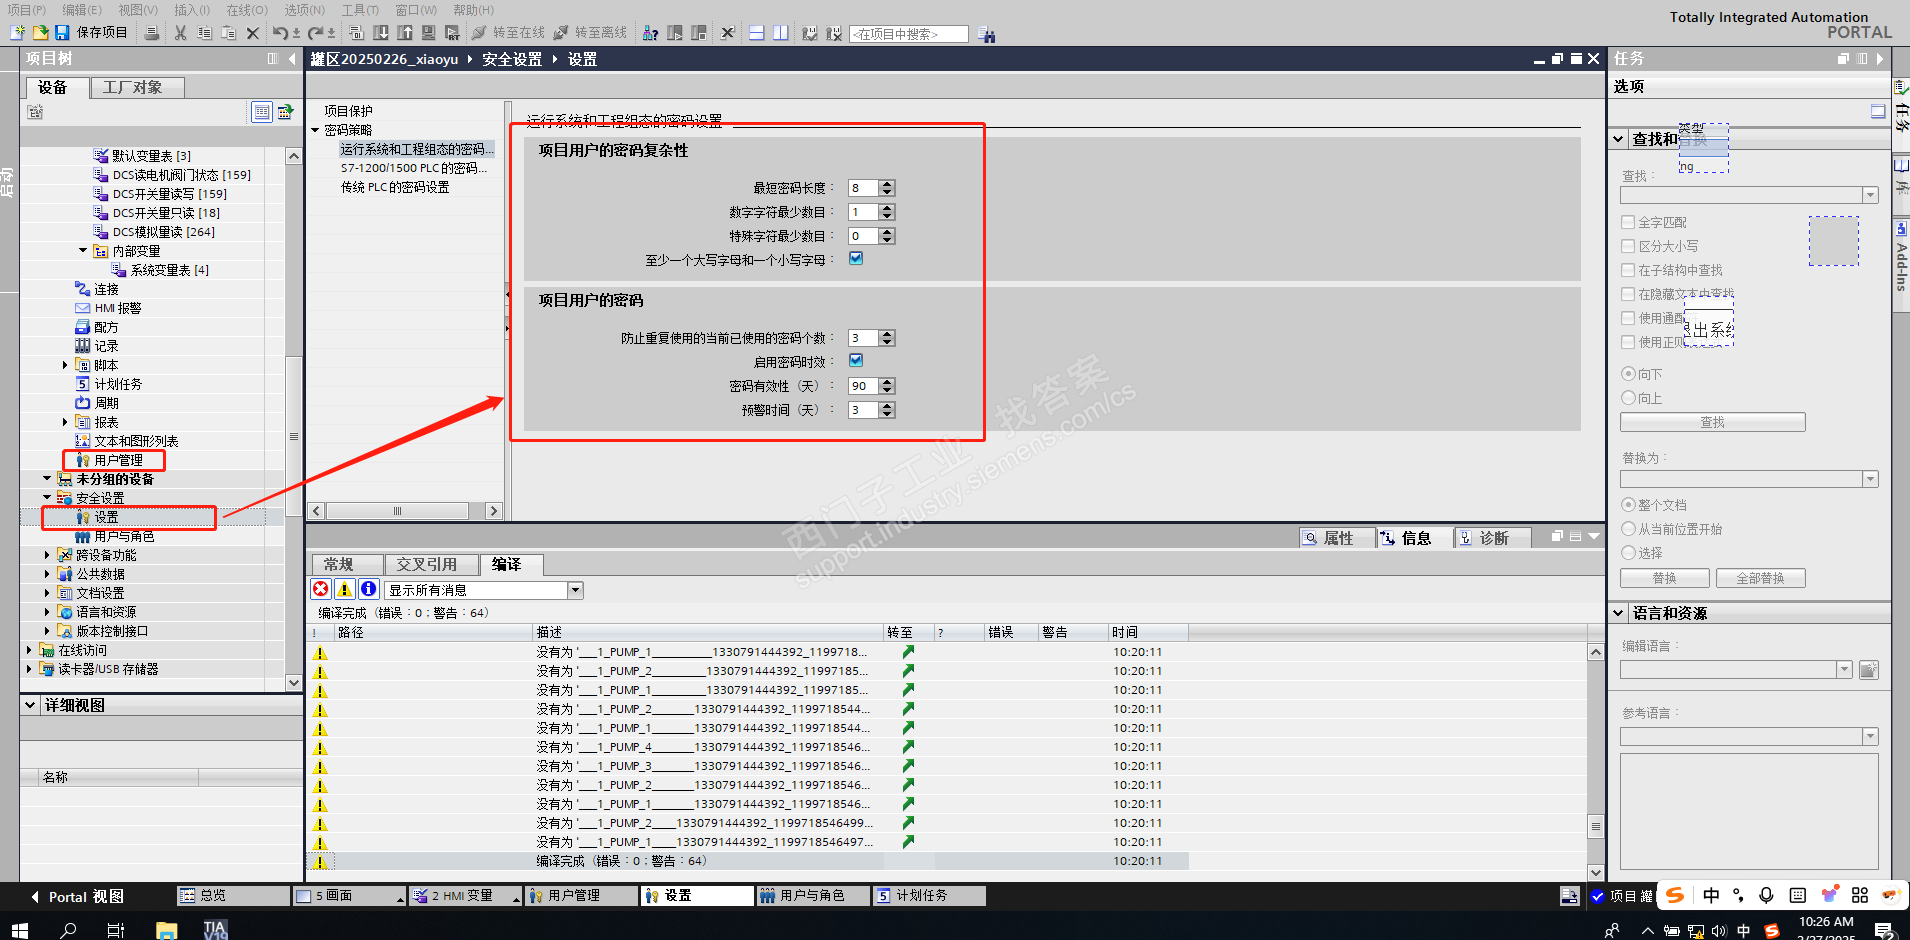Click go-to arrow for first PUMP_1 warning
Screen dimensions: 1910x940
click(x=908, y=652)
